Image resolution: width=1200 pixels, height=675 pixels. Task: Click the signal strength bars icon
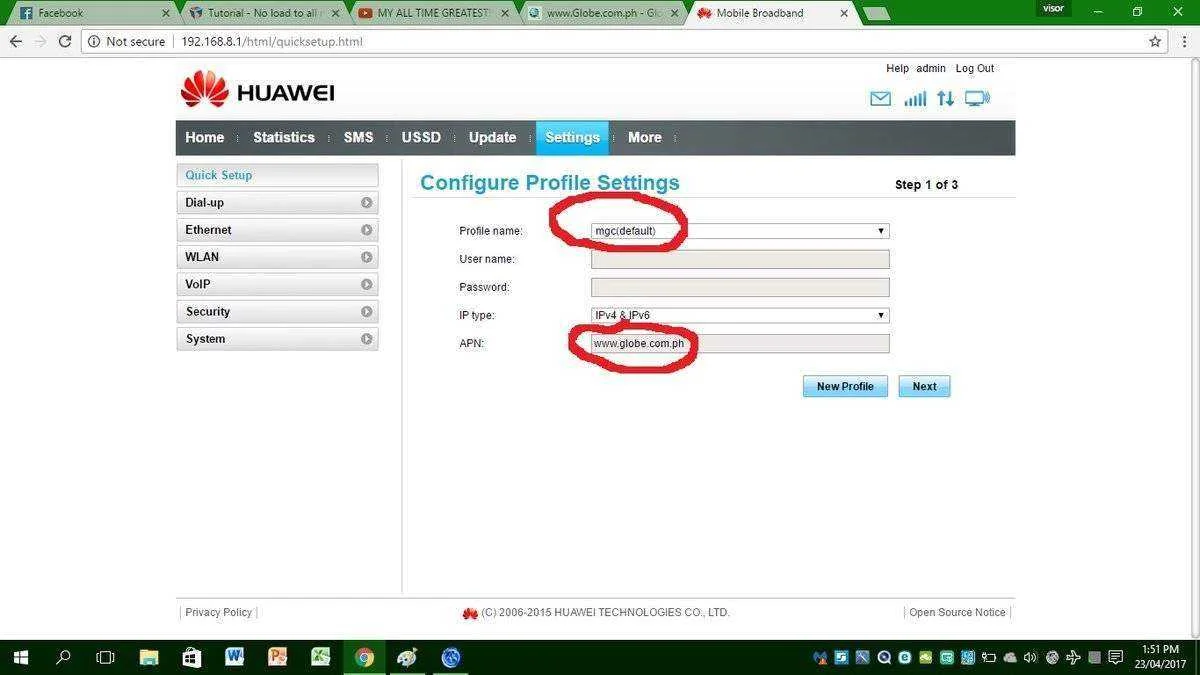point(914,99)
